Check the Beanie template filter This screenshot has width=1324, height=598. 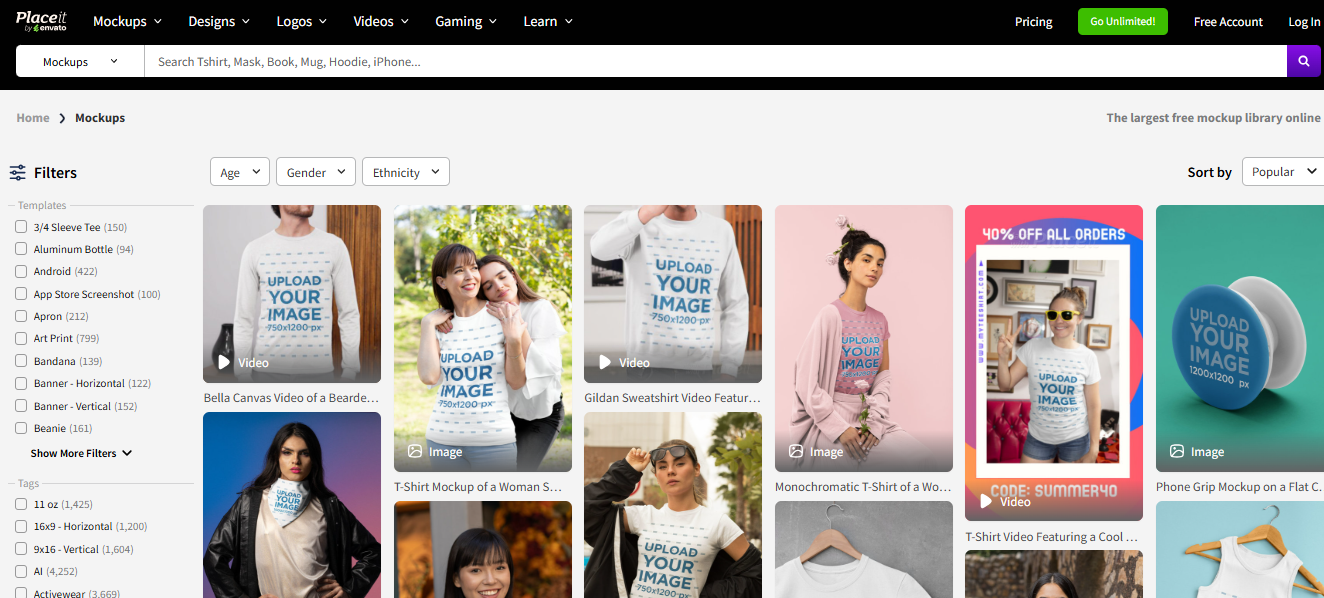tap(20, 428)
